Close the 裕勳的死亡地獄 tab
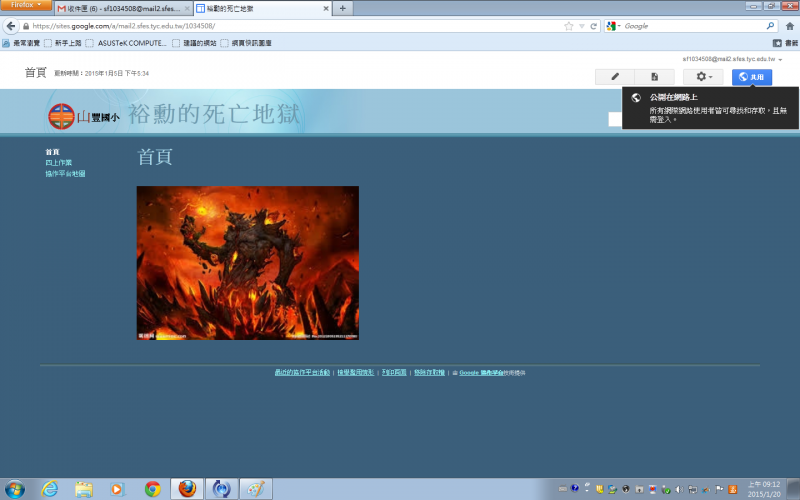800x500 pixels. pyautogui.click(x=326, y=9)
